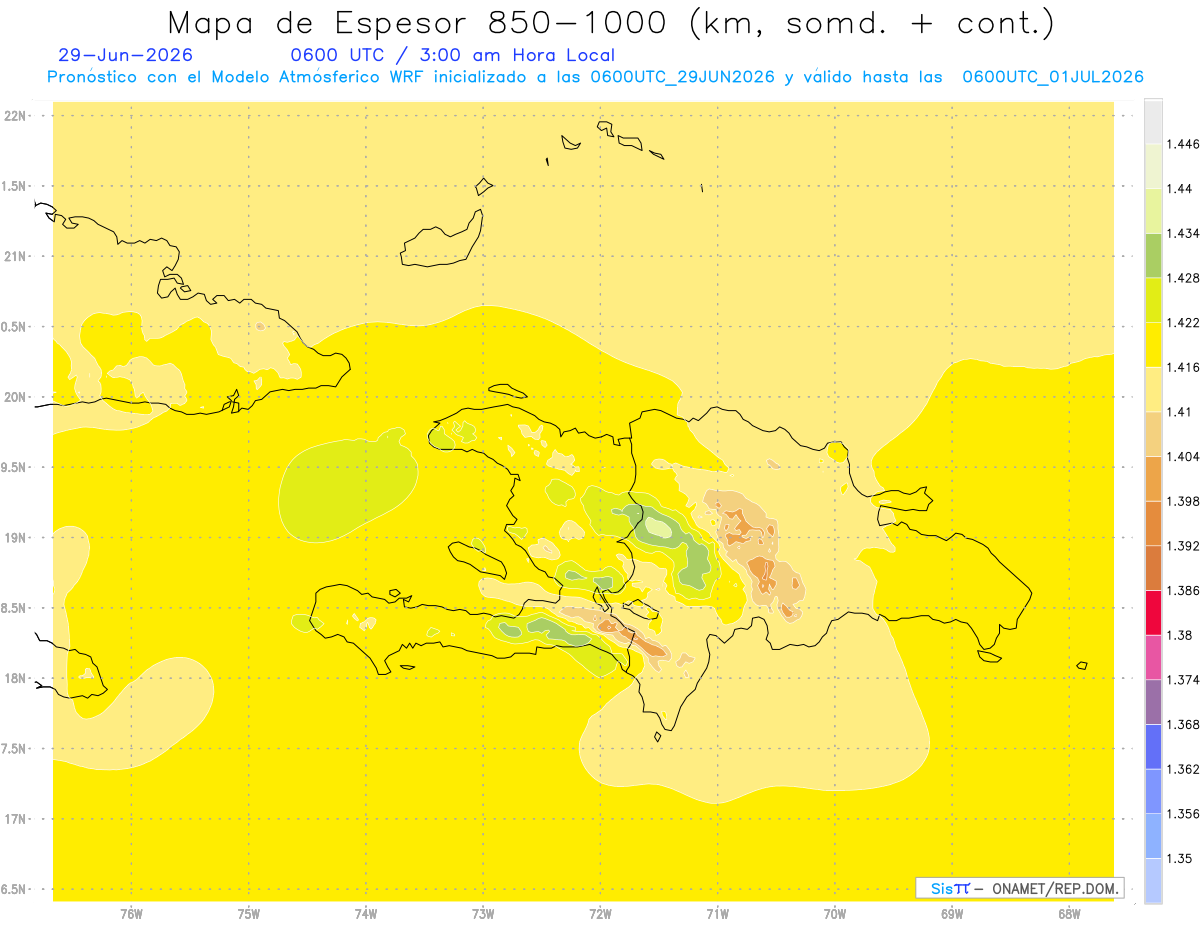Choose the blue swatch between 1.362 and 1.368
Screen dimensions: 1200x927
[1153, 746]
